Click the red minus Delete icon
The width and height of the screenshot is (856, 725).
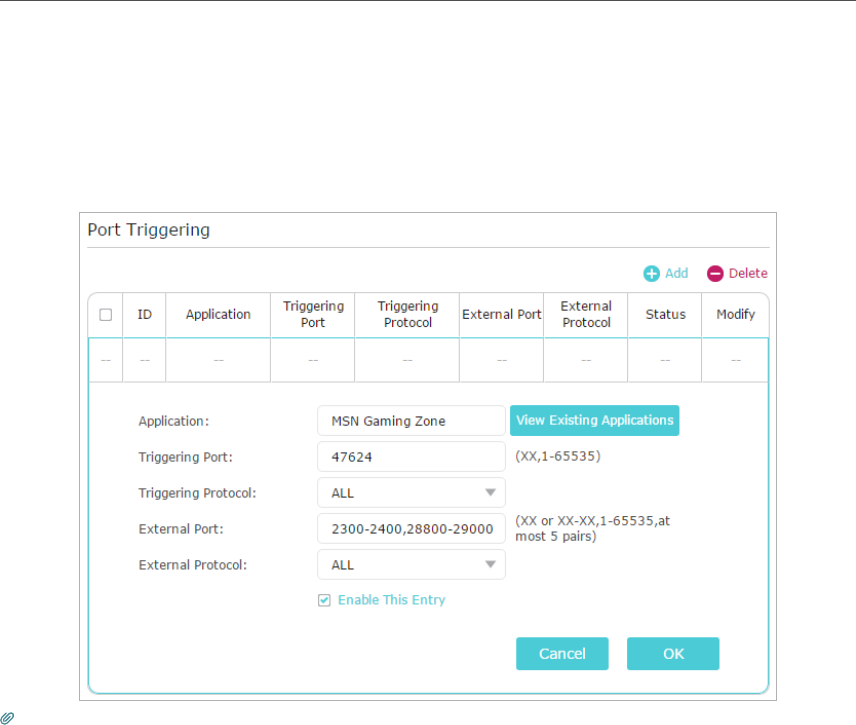click(715, 273)
